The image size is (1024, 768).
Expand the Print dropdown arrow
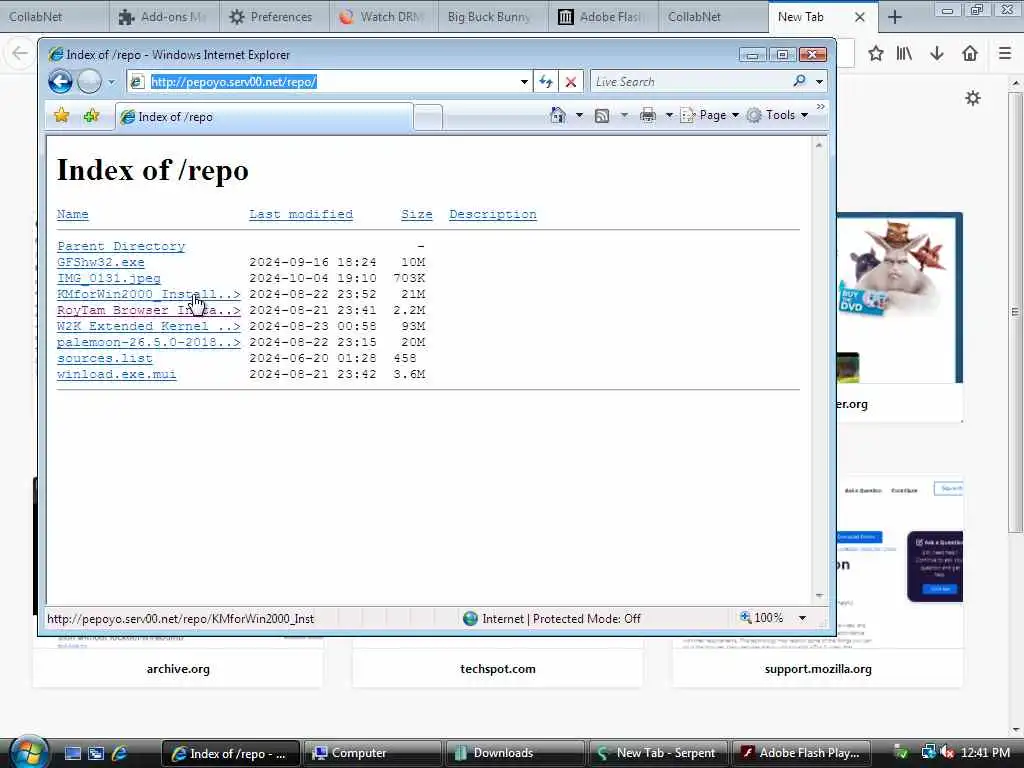coord(669,116)
